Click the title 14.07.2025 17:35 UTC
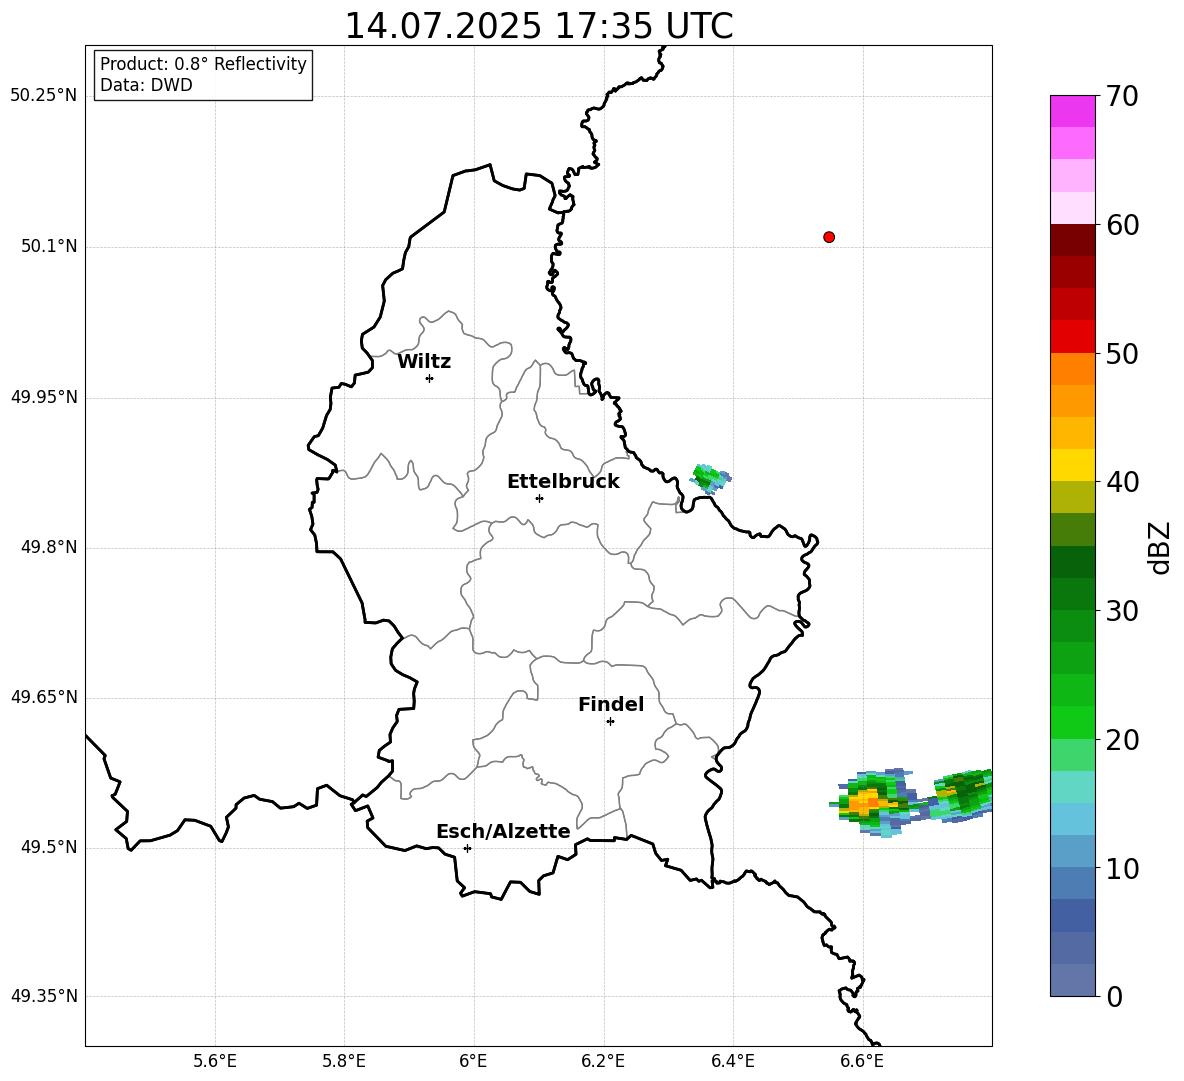Screen dimensions: 1184x1081 pyautogui.click(x=539, y=26)
